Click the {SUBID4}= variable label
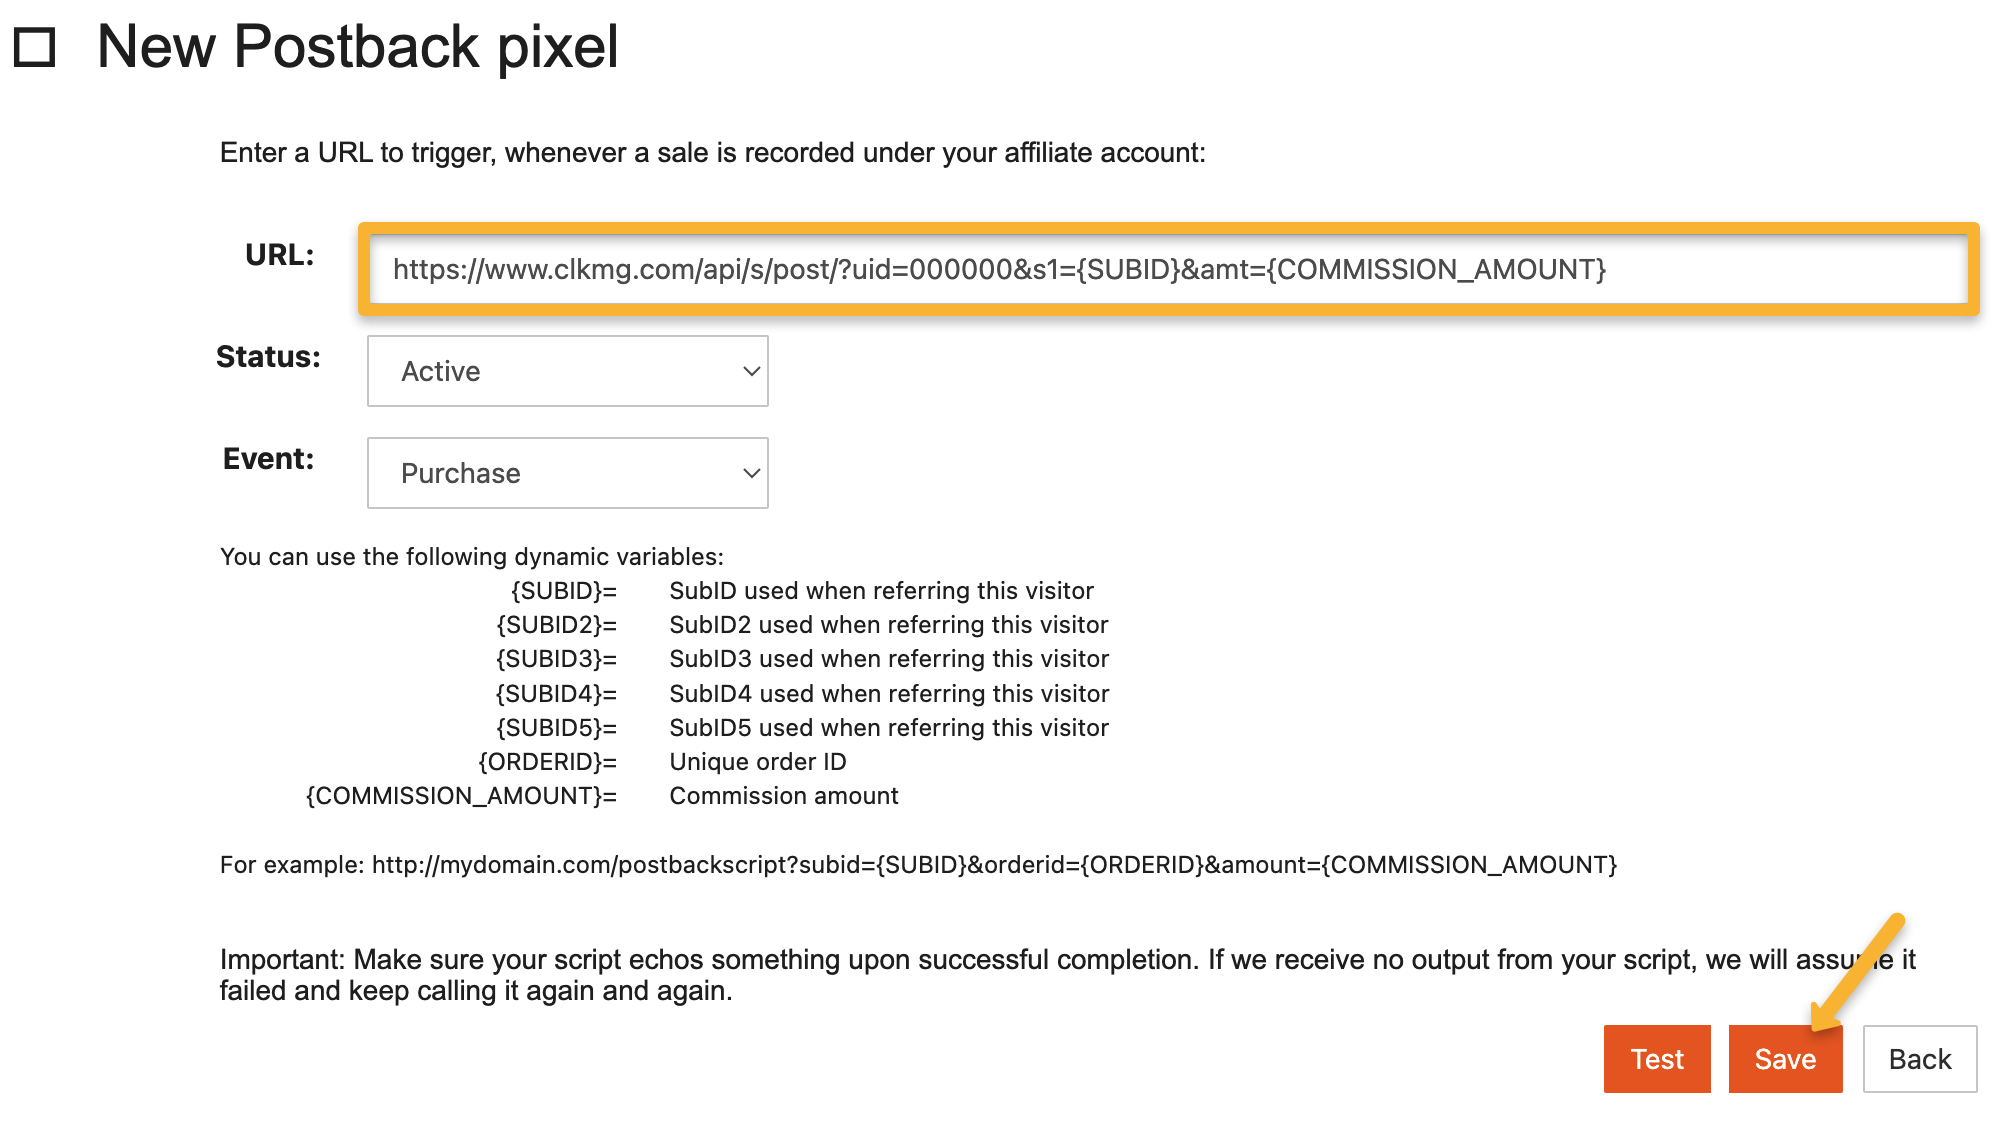This screenshot has width=2010, height=1142. coord(556,694)
